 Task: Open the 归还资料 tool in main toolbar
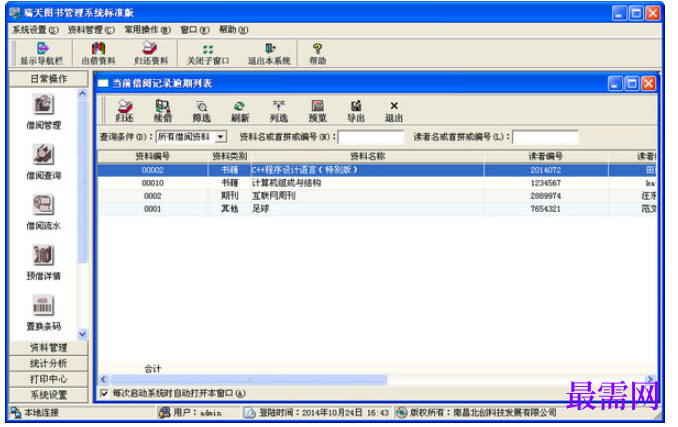click(150, 48)
